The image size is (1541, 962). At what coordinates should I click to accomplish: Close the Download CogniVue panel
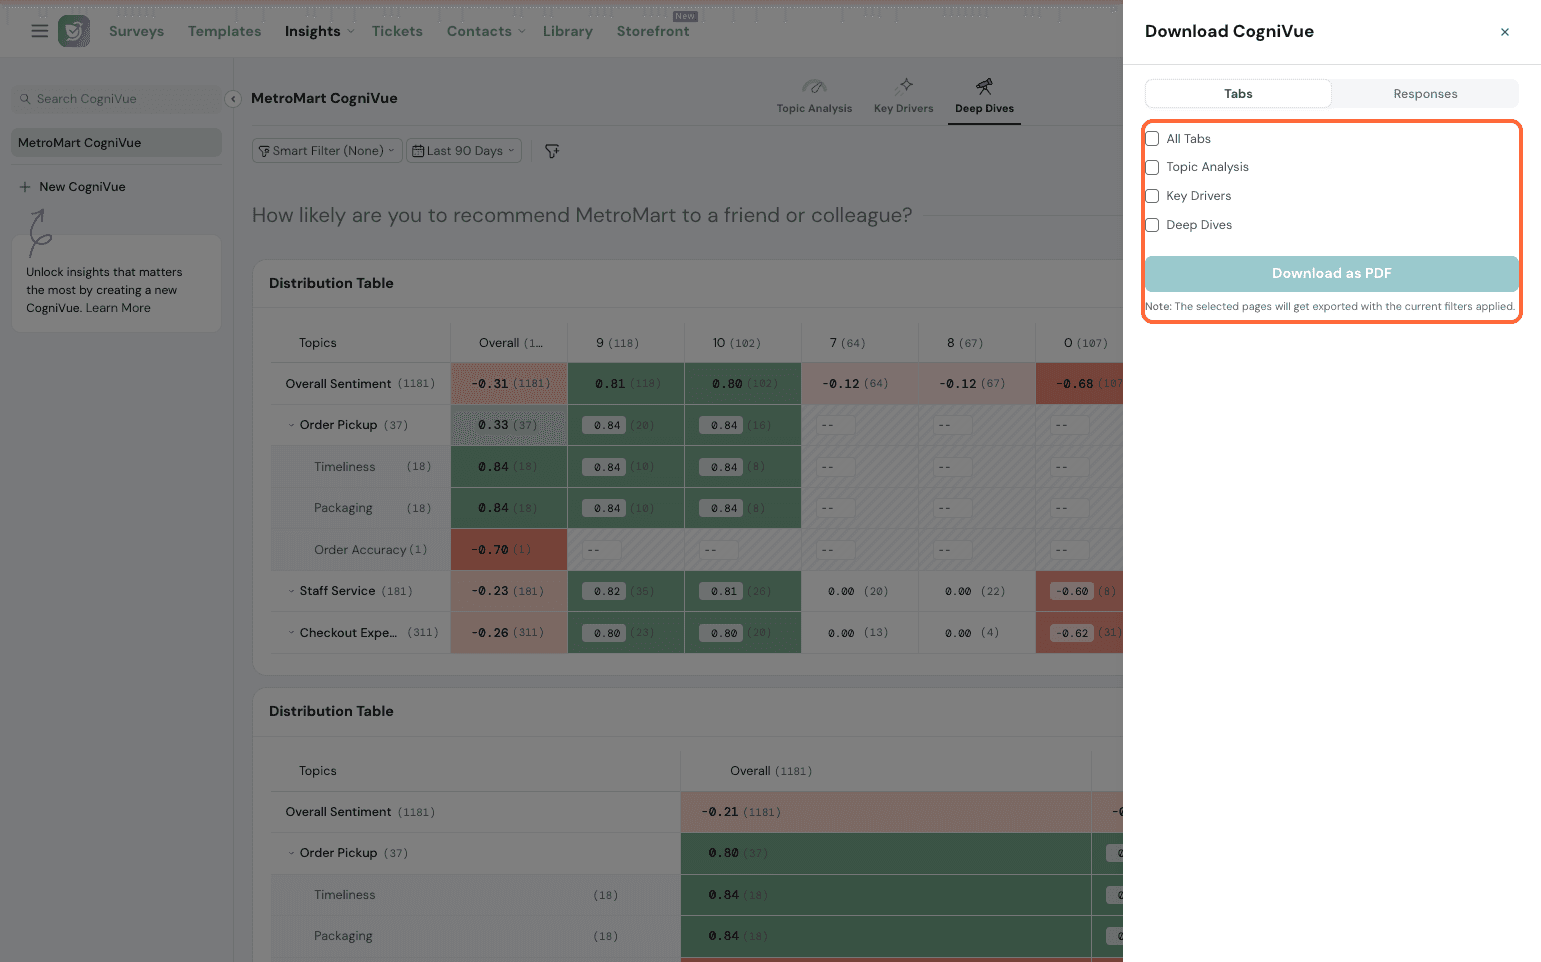tap(1504, 32)
